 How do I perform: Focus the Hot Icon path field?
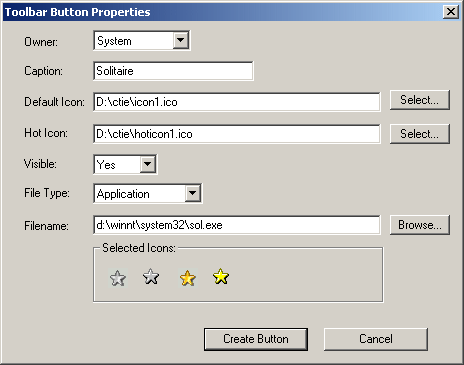tap(237, 134)
